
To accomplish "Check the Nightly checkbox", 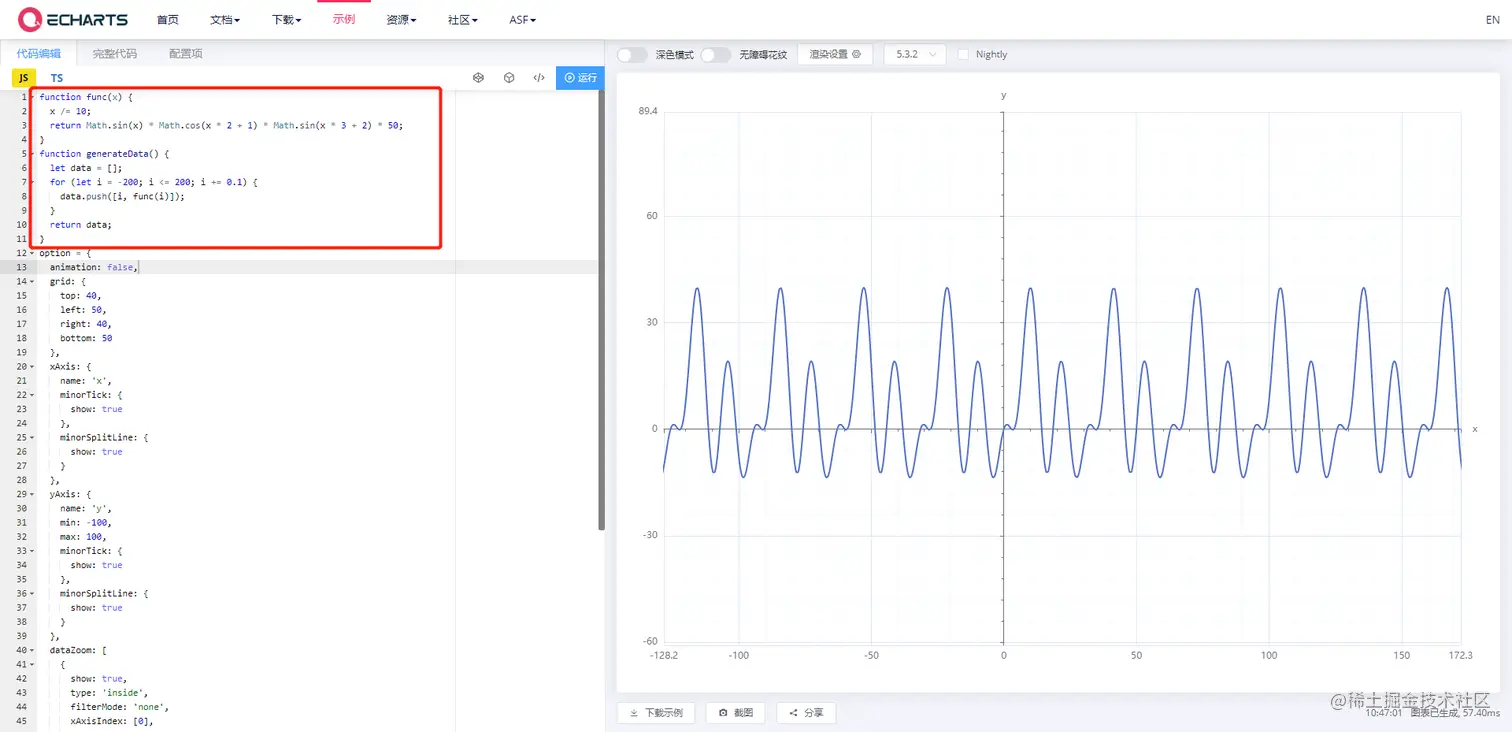I will [963, 55].
